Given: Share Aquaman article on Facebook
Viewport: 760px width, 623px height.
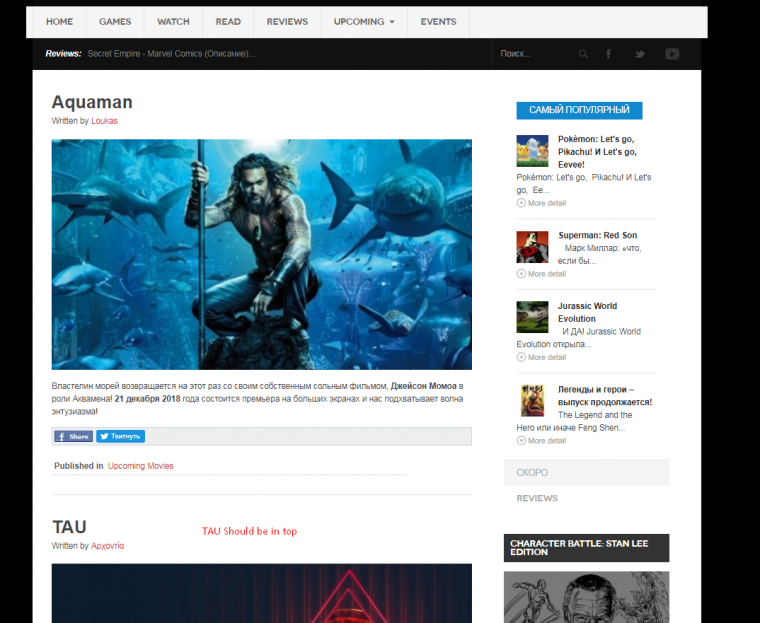Looking at the screenshot, I should pyautogui.click(x=73, y=436).
